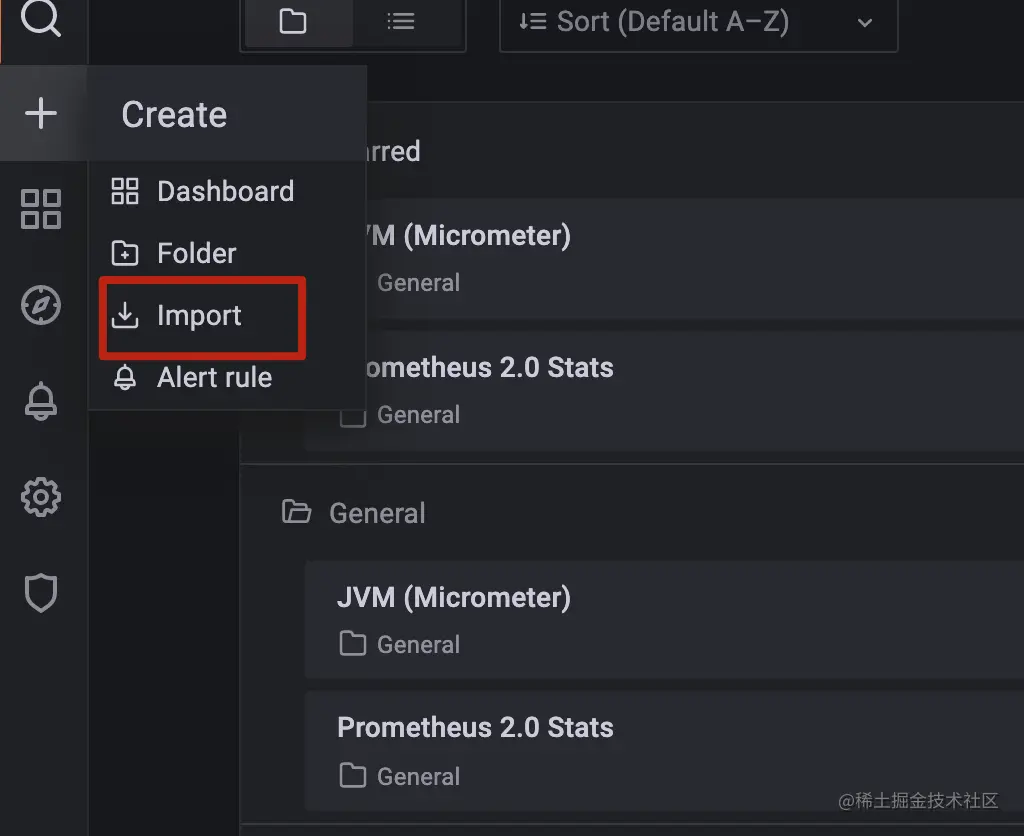Choose Folder from the Create menu
1024x836 pixels.
[x=226, y=253]
